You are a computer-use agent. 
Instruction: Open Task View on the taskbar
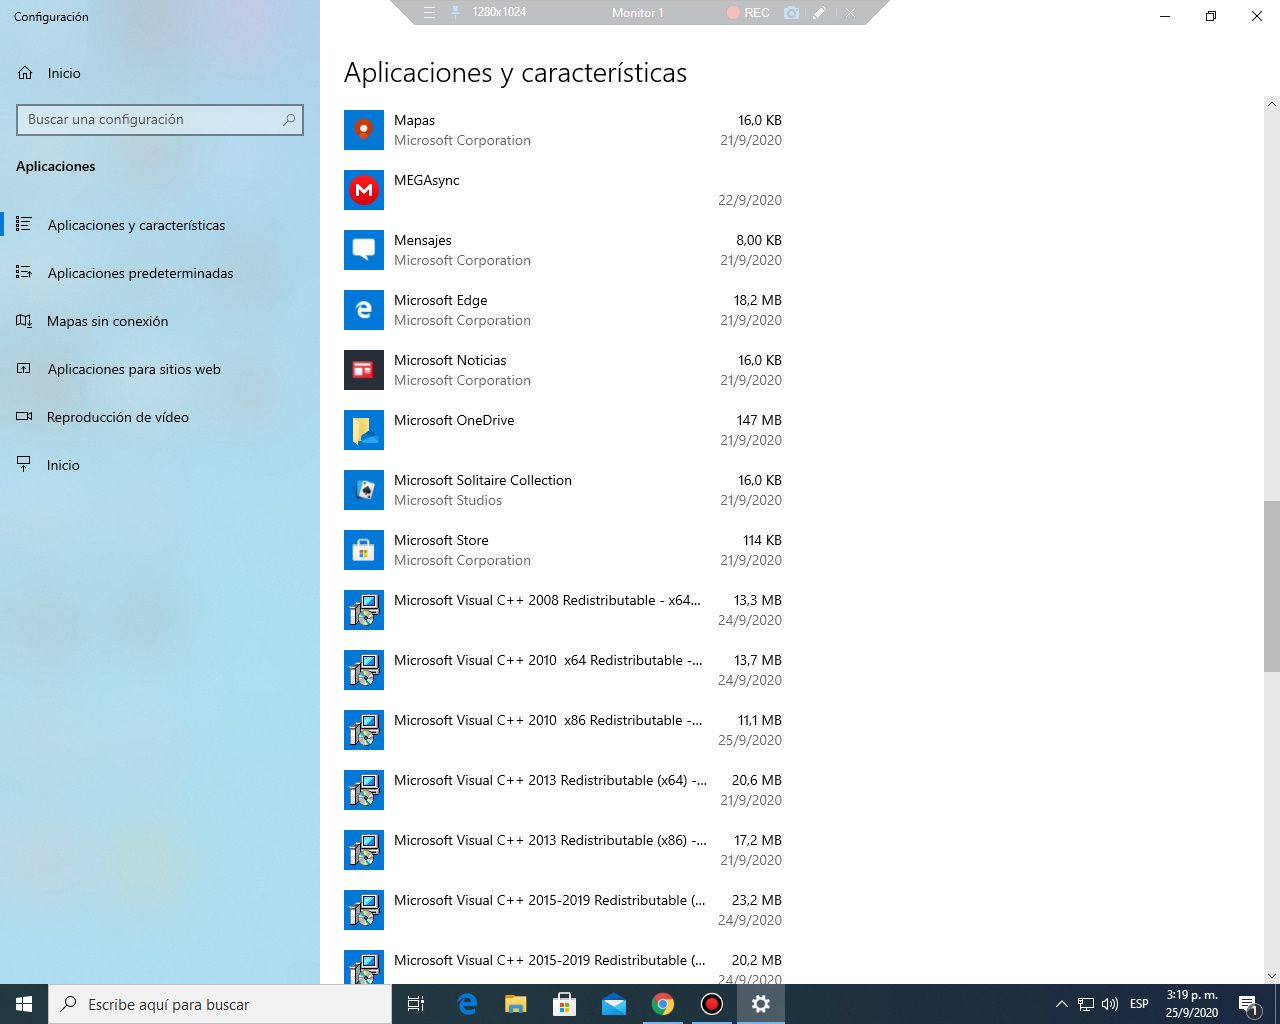tap(416, 1004)
